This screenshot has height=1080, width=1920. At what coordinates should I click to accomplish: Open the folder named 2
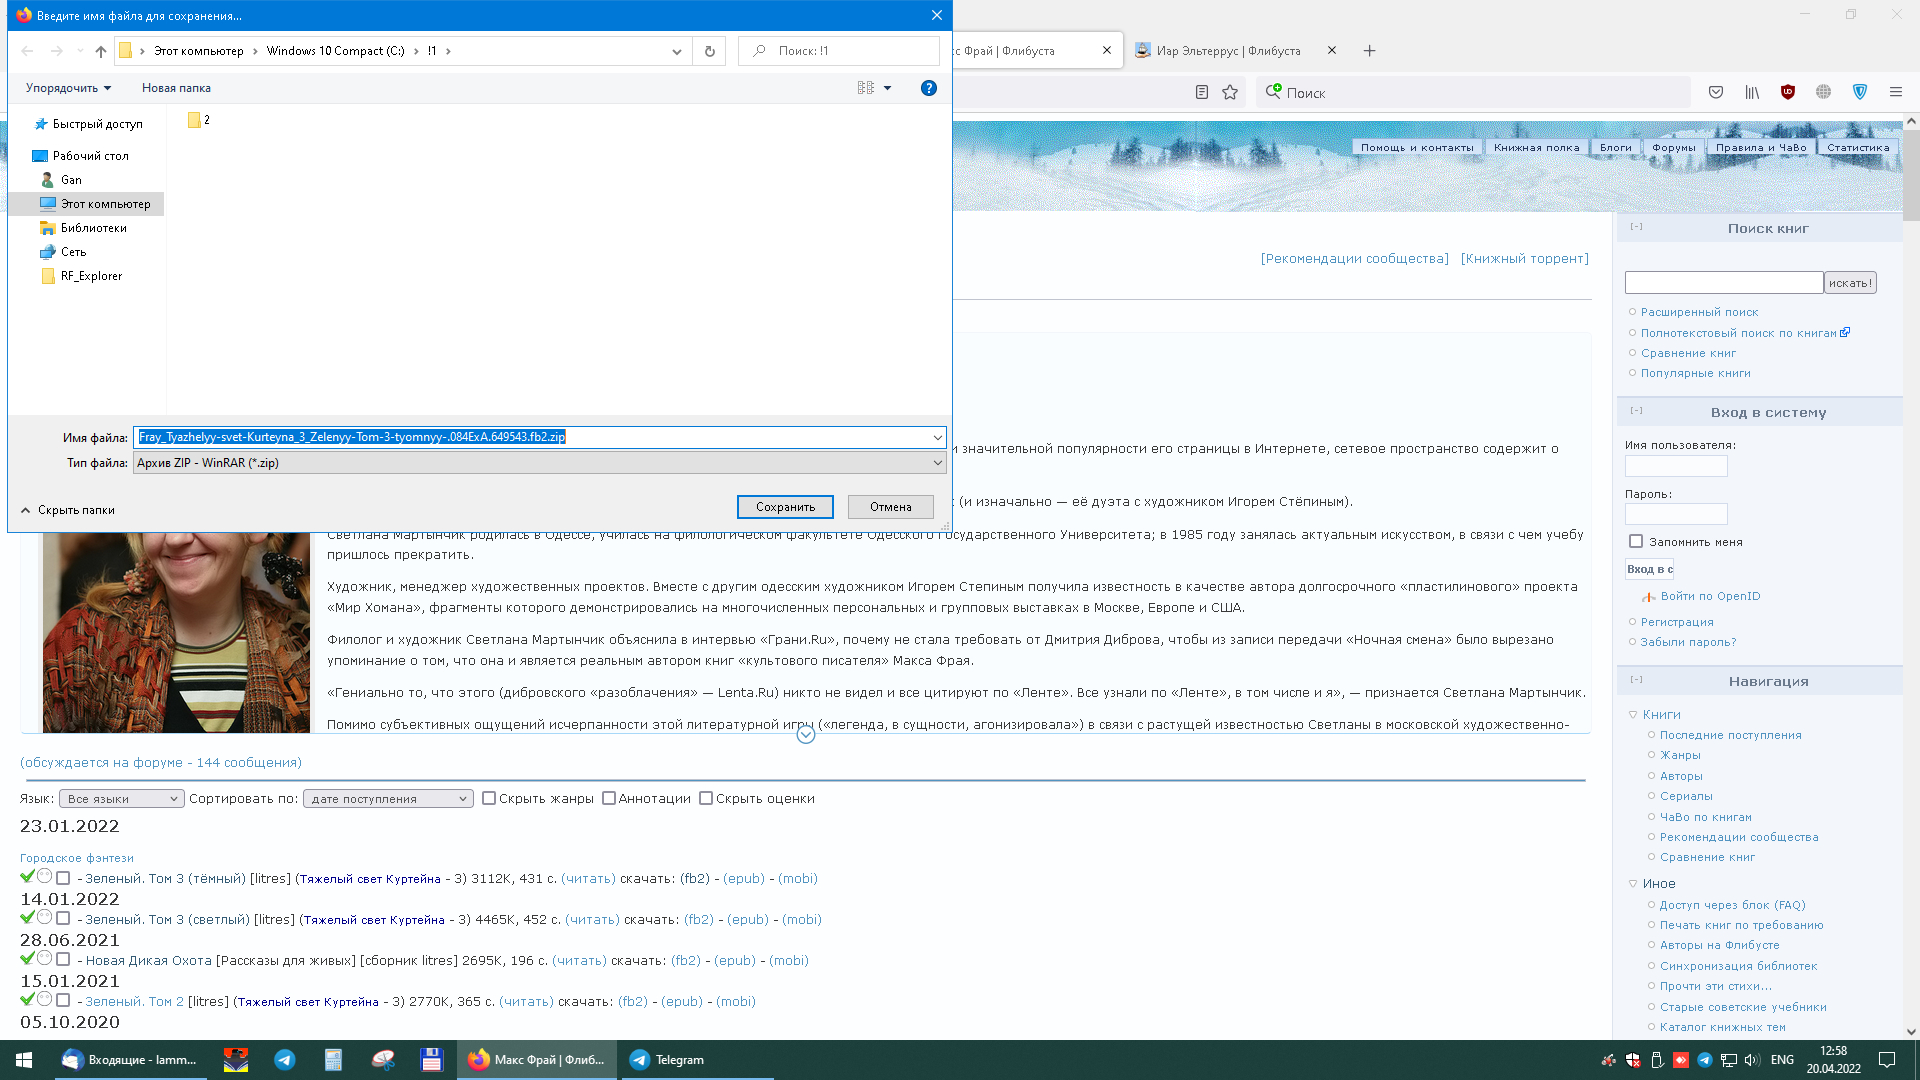199,120
